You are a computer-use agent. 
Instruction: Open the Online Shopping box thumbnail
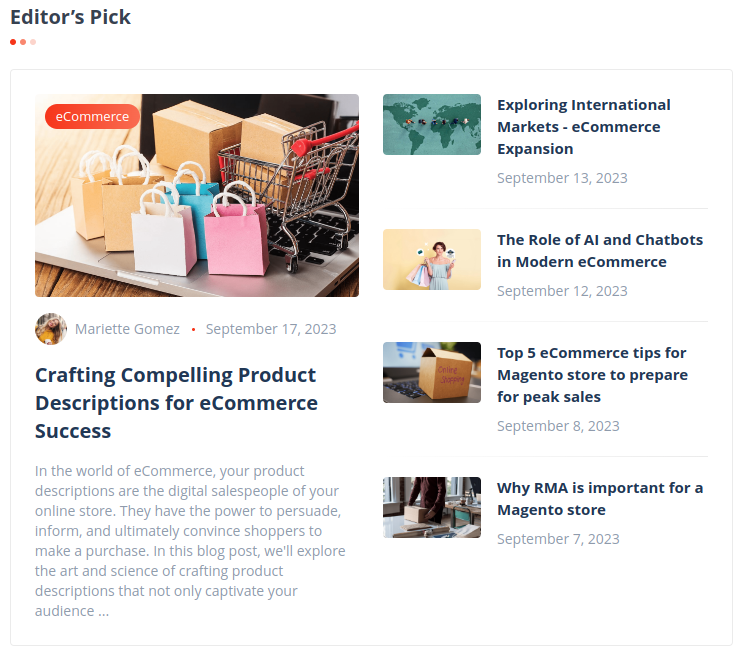click(x=432, y=372)
